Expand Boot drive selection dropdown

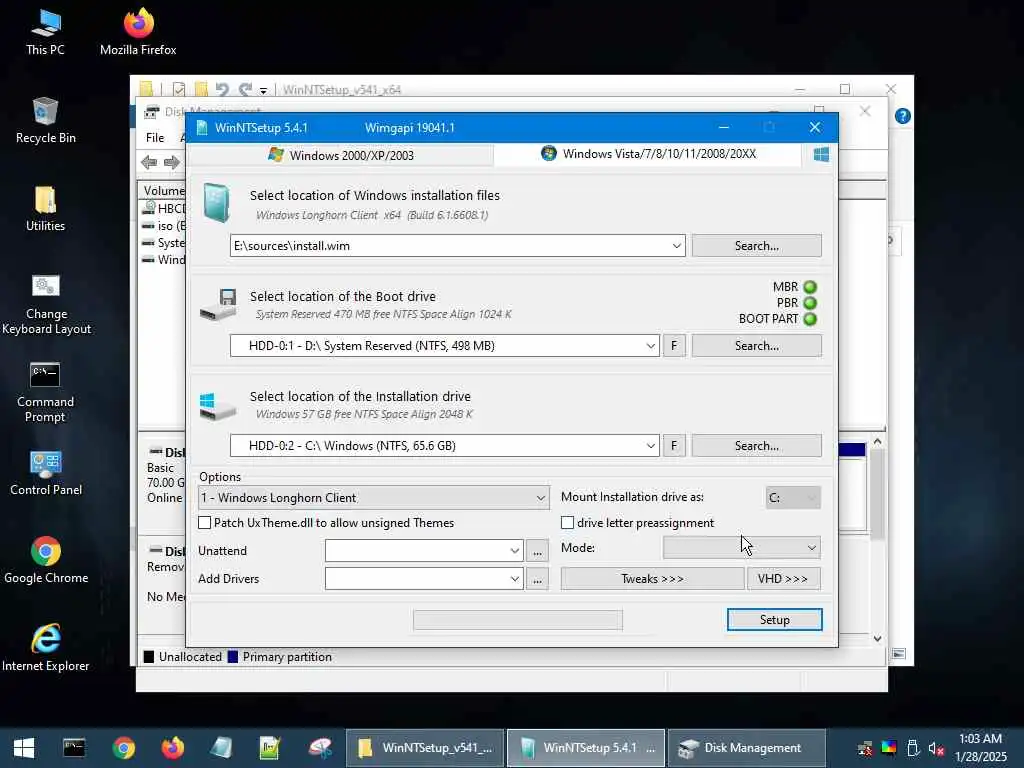(x=650, y=346)
